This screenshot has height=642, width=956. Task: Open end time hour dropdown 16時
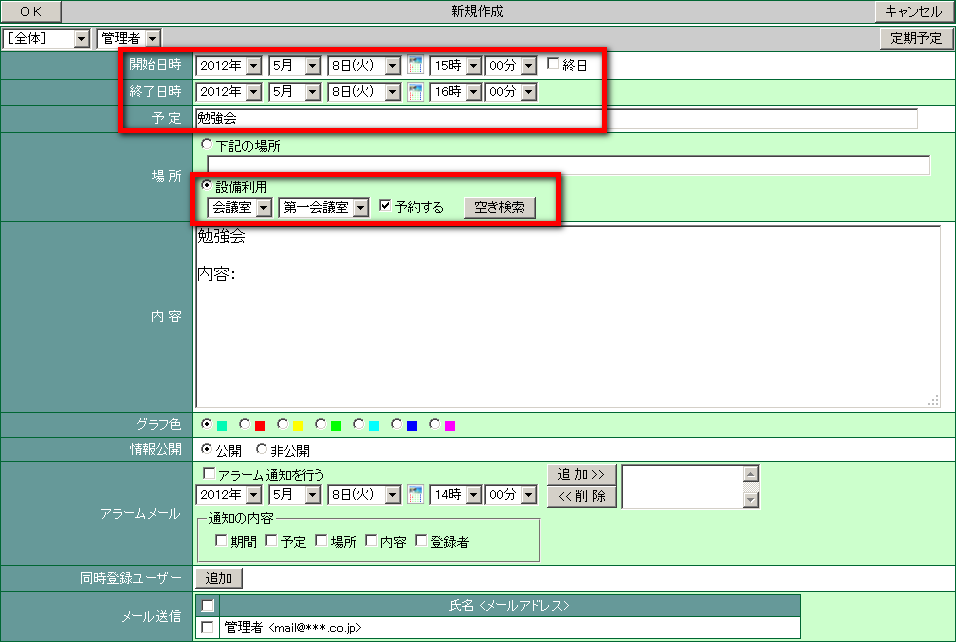[x=455, y=92]
